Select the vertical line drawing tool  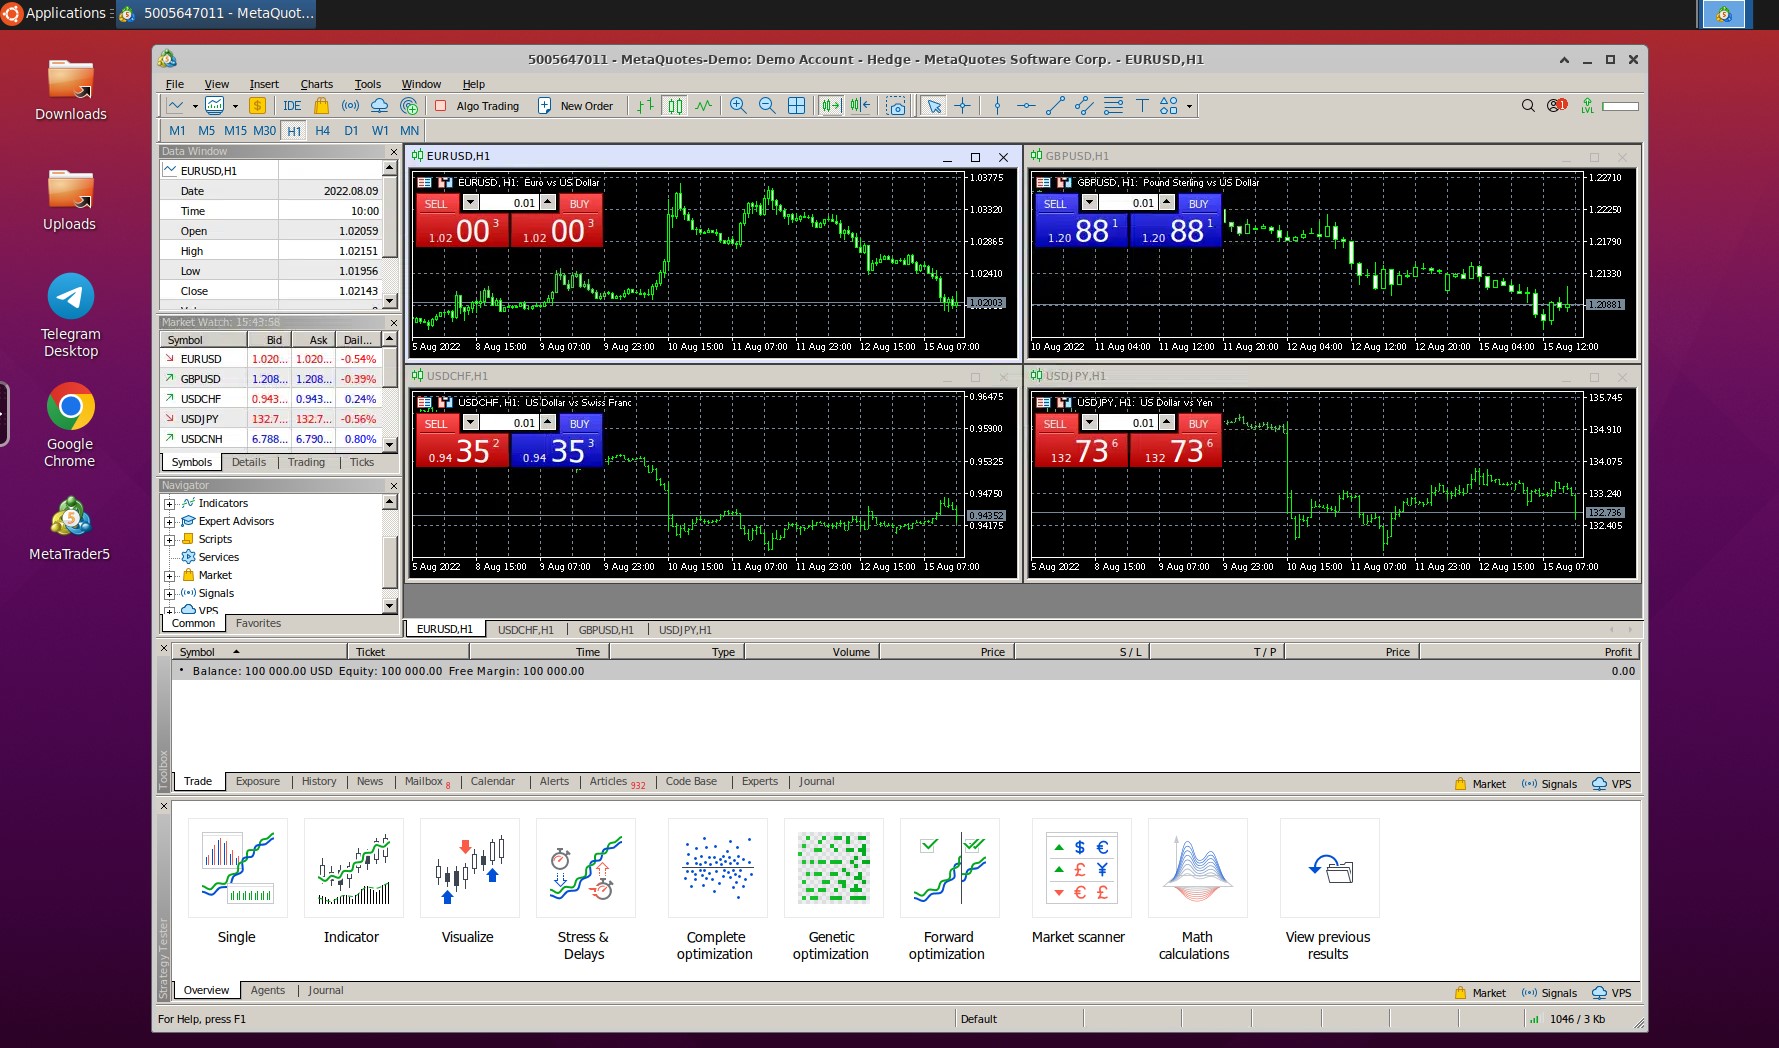tap(997, 106)
